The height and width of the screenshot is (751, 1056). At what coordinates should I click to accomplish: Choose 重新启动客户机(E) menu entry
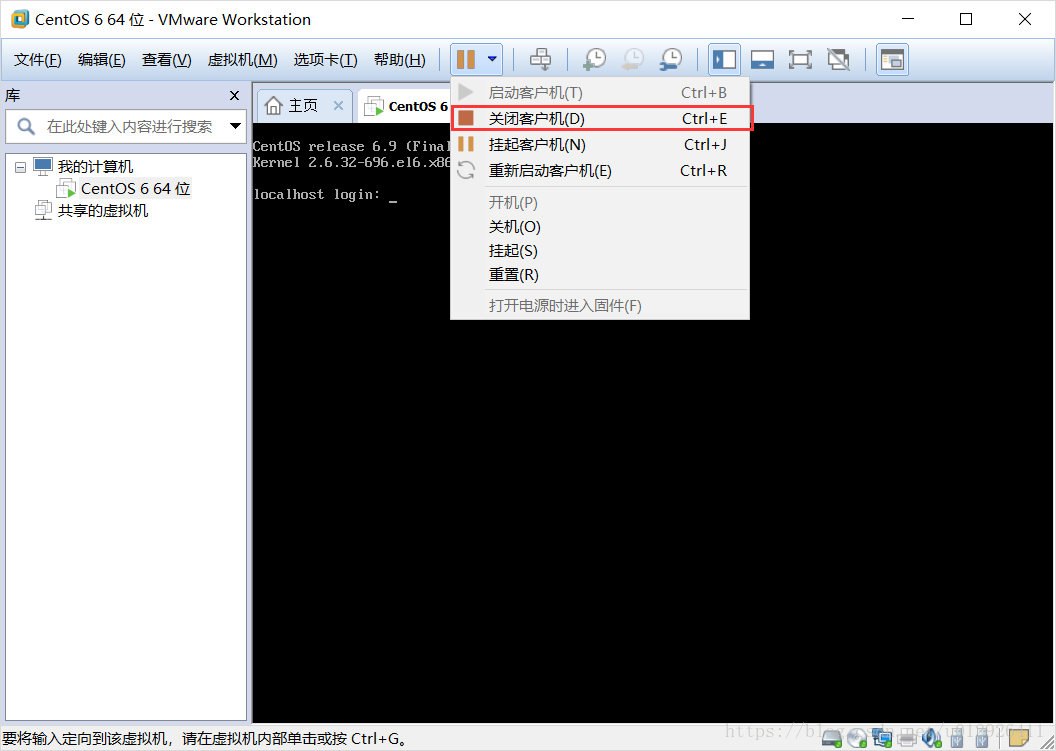[600, 170]
